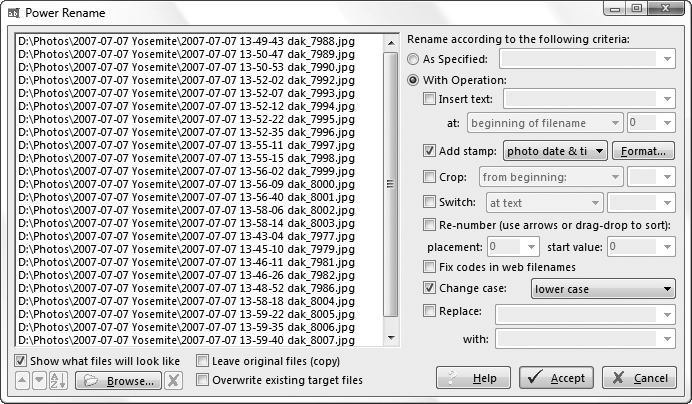Viewport: 692px width, 404px height.
Task: Select file dak_7977.jpg in the list
Action: 187,236
